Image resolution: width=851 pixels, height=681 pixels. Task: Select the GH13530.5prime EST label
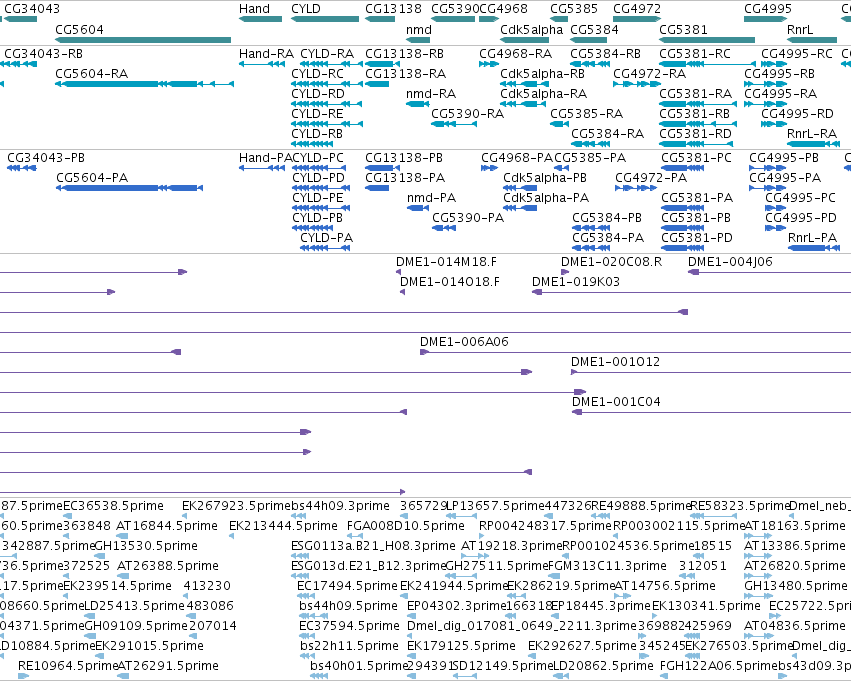click(x=146, y=545)
